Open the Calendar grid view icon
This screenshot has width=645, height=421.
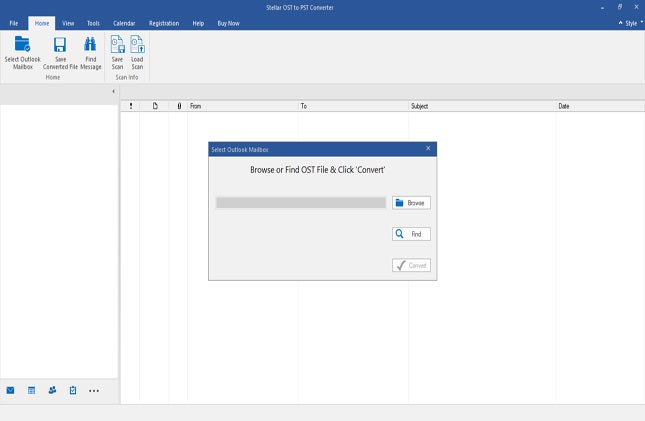click(31, 390)
